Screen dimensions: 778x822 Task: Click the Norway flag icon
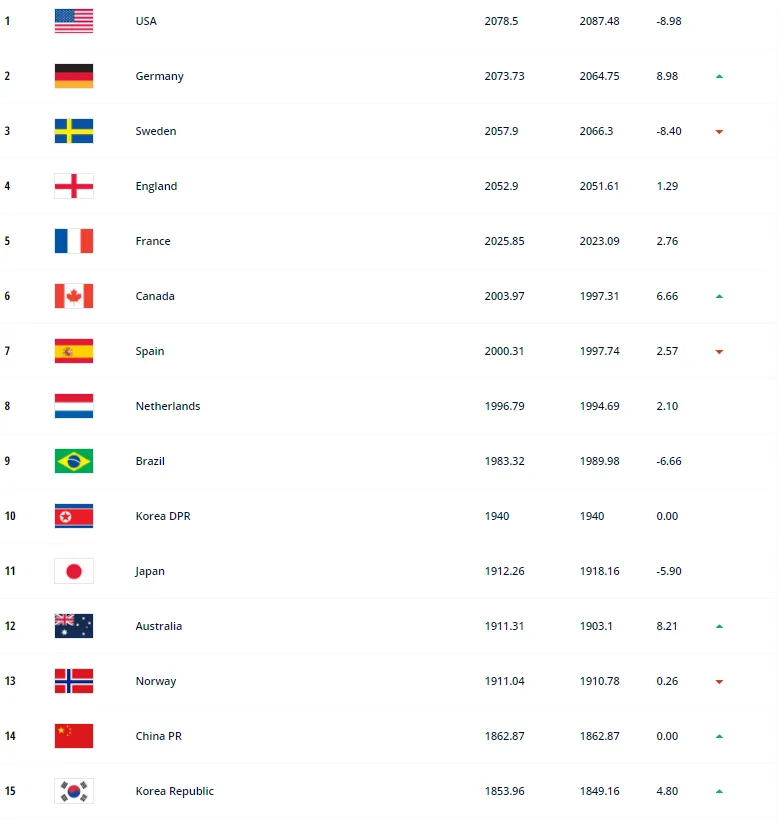pyautogui.click(x=73, y=681)
